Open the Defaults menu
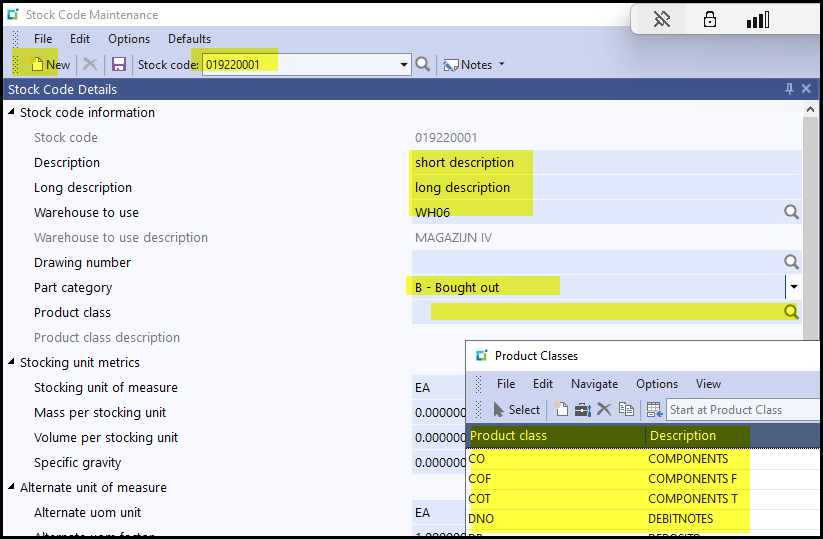Screen dimensions: 823x539 189,39
